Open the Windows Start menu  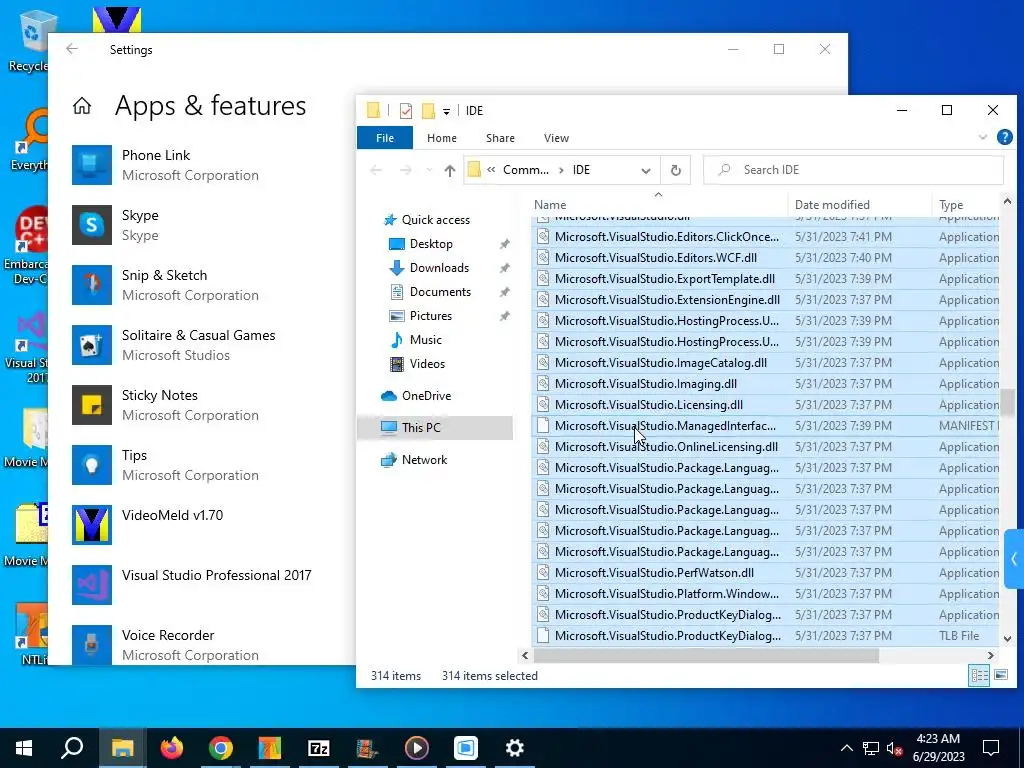coord(24,748)
